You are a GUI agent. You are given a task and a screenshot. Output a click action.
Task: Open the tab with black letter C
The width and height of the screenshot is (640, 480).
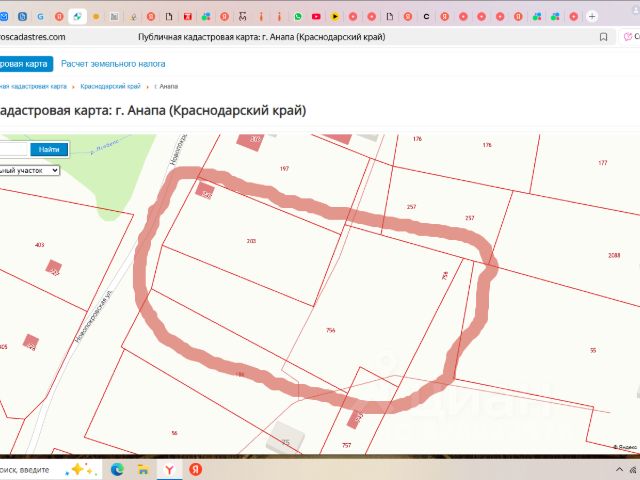coord(427,17)
